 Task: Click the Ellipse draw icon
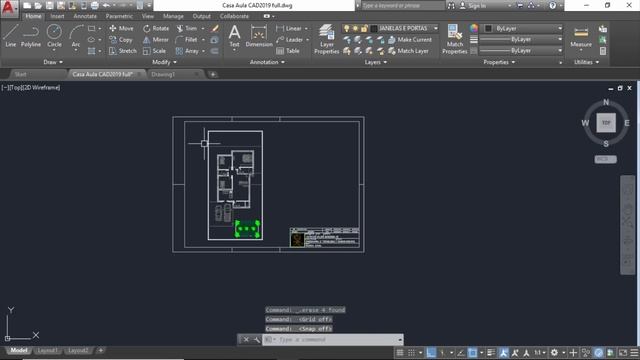pyautogui.click(x=91, y=40)
